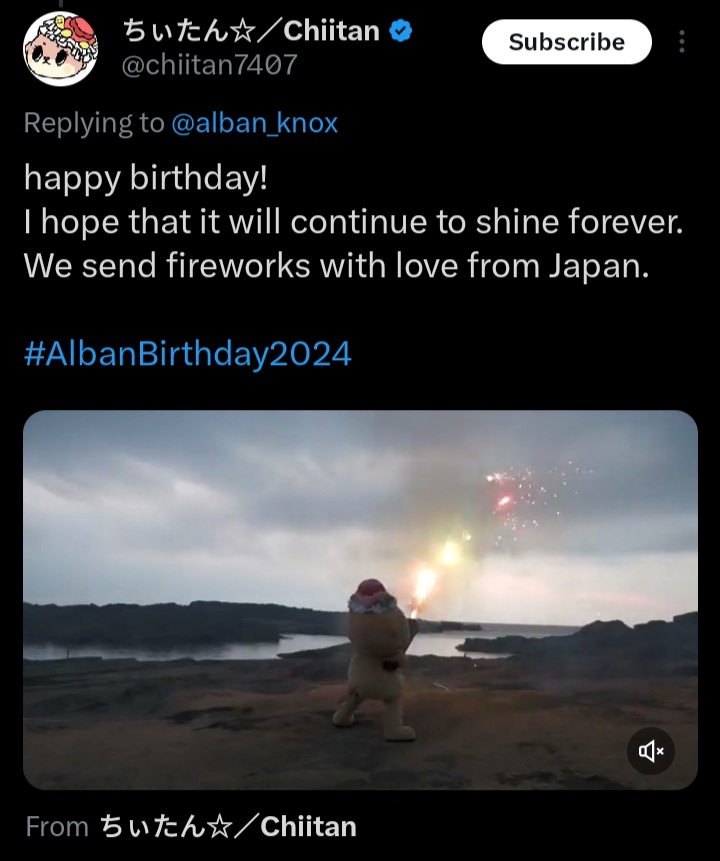Open the @alban_knox mention link
Screen dimensions: 720x861
(x=254, y=123)
